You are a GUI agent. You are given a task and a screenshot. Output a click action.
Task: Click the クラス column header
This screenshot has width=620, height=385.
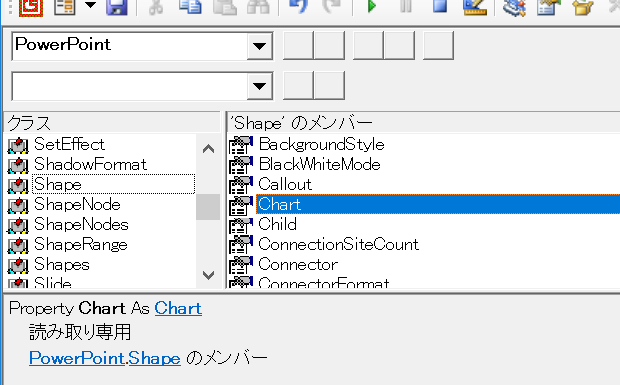112,123
